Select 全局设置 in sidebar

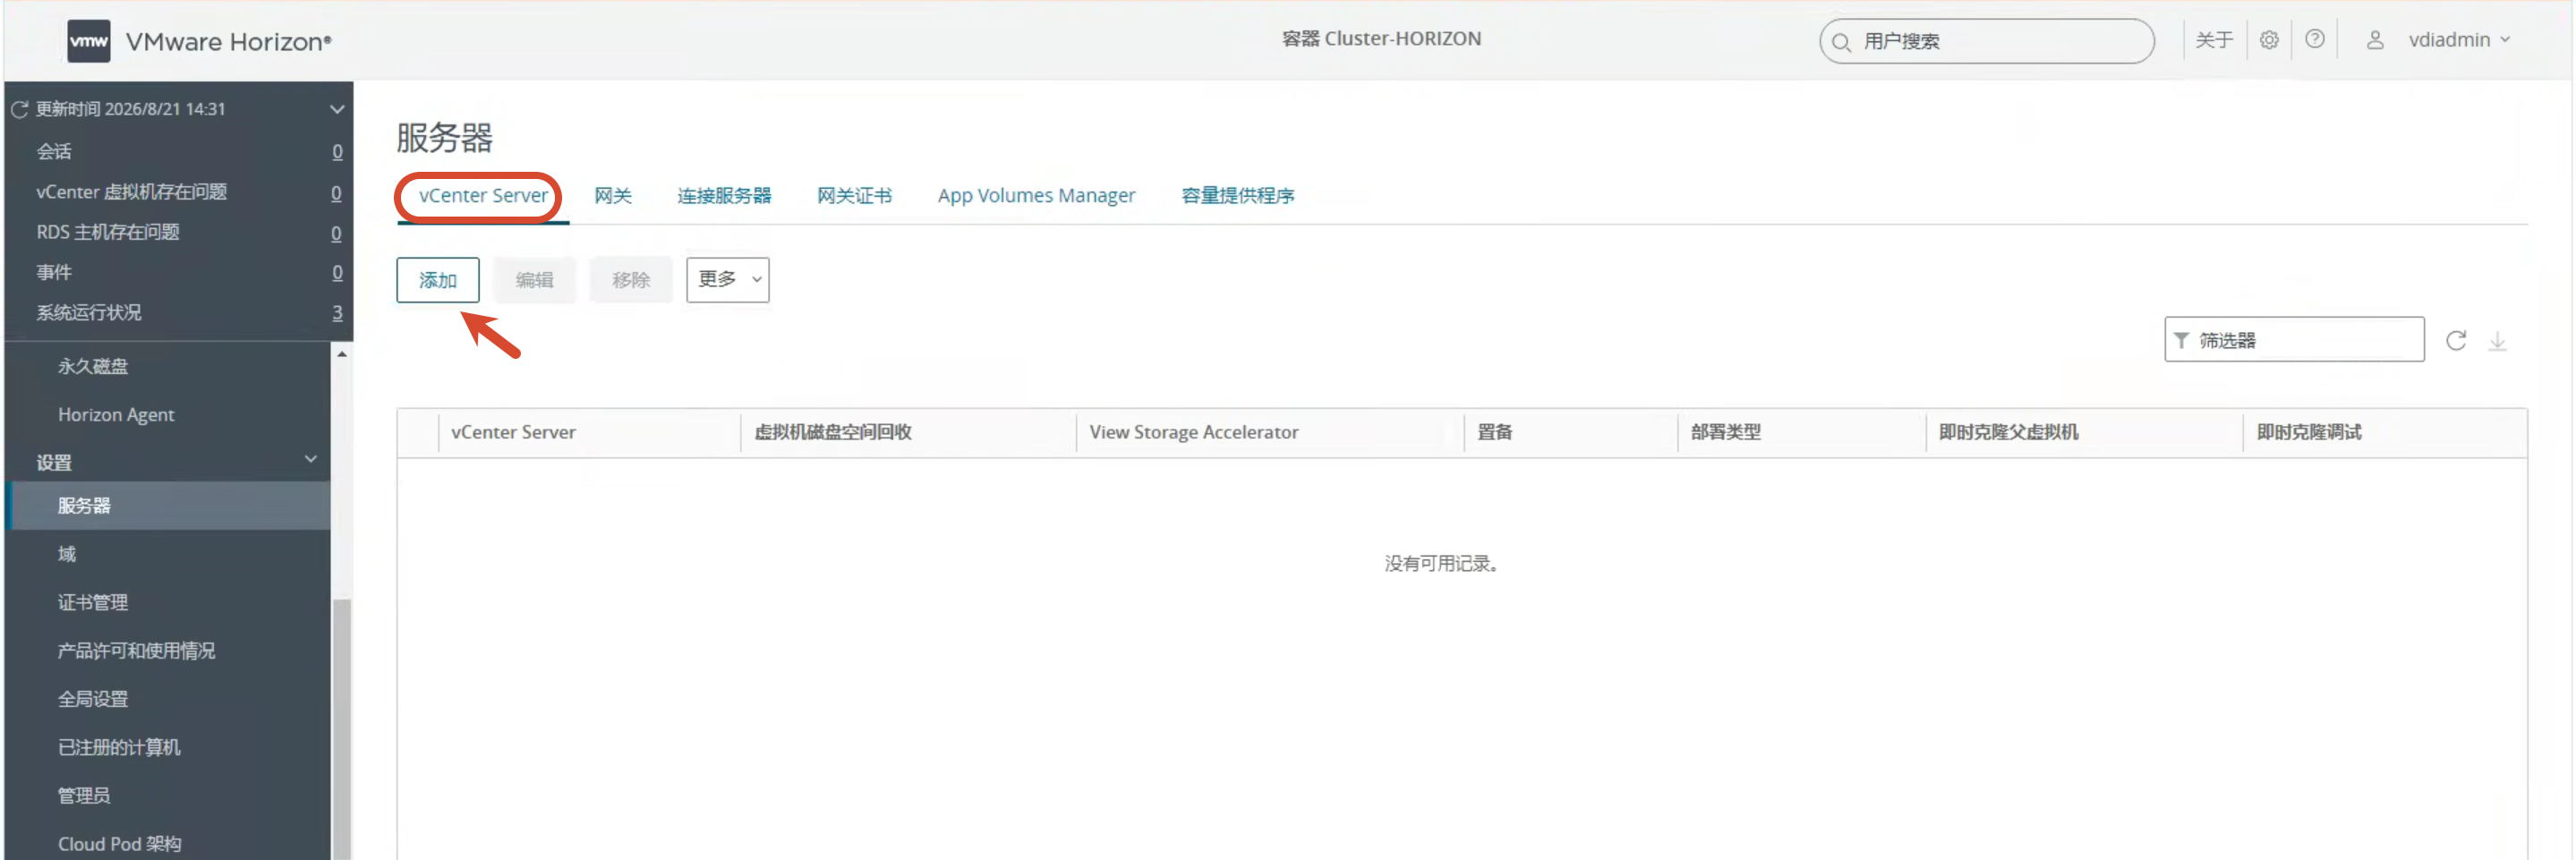point(93,698)
